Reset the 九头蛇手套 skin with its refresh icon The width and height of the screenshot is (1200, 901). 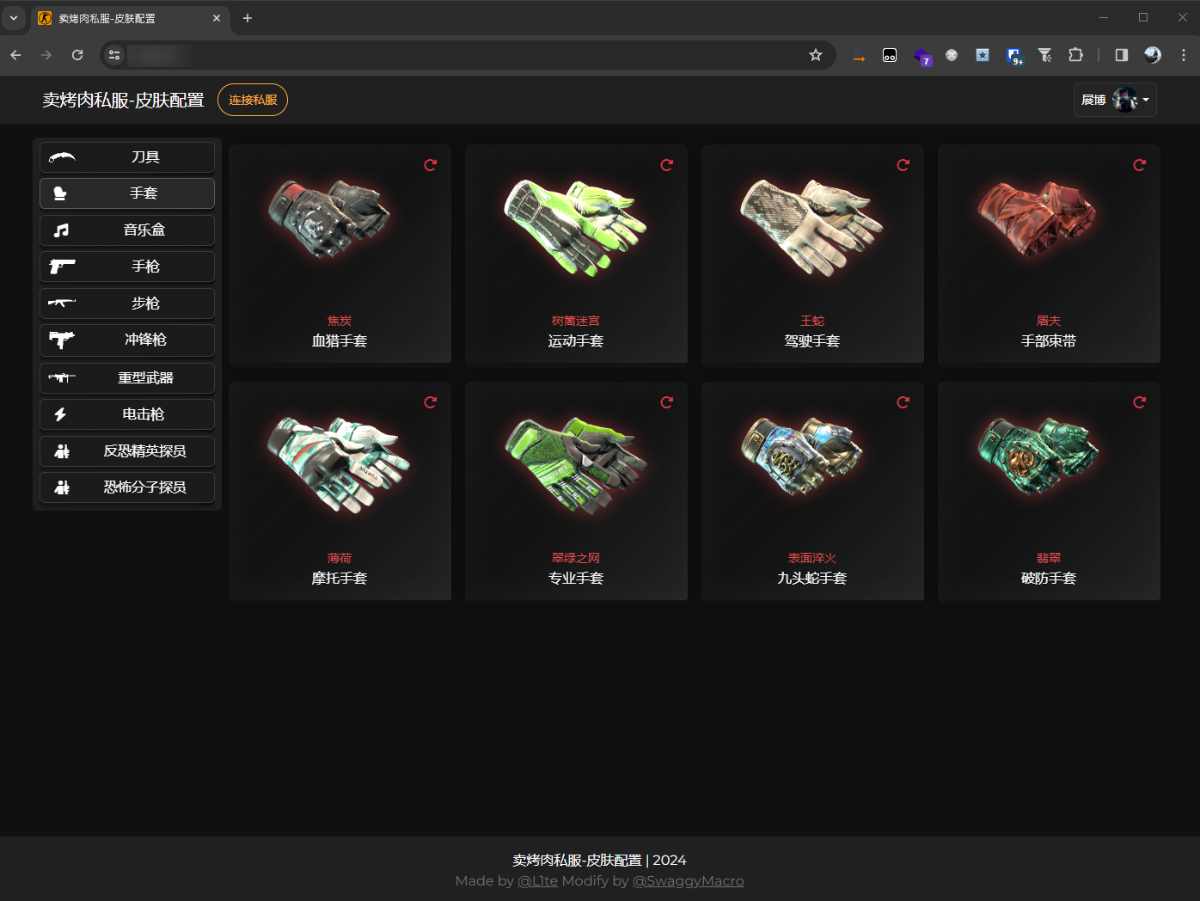point(903,402)
